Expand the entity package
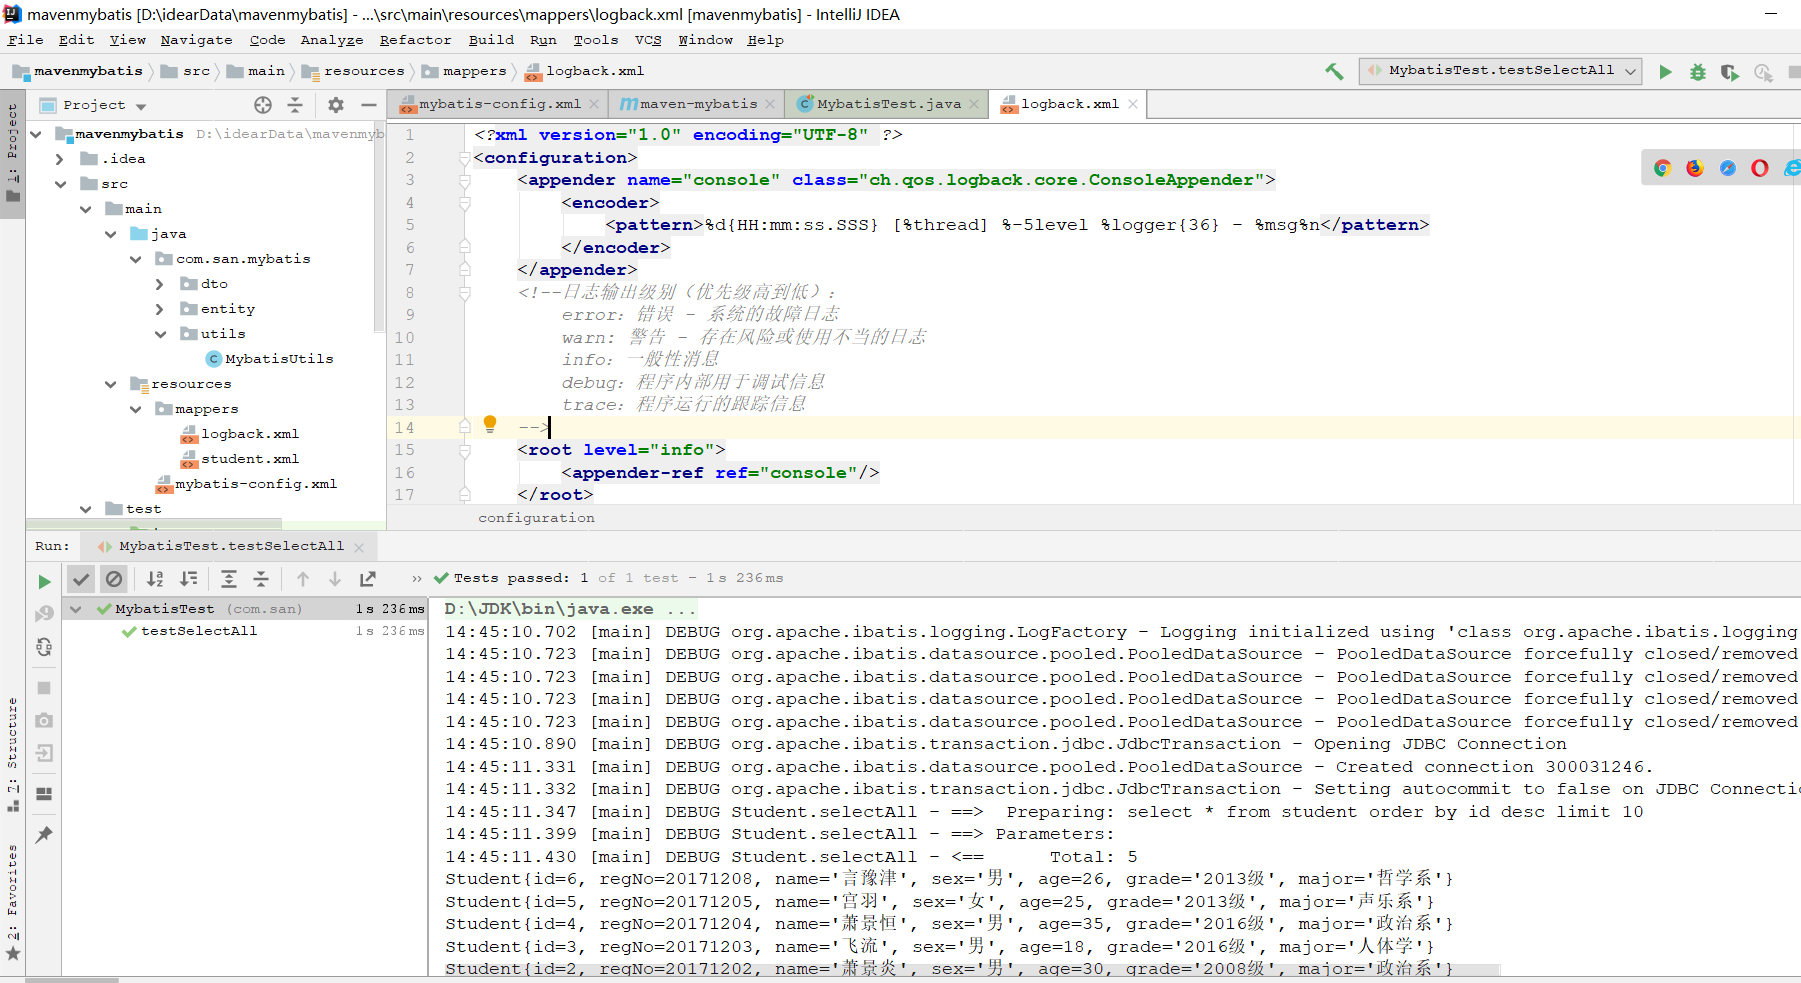This screenshot has height=983, width=1801. 160,309
